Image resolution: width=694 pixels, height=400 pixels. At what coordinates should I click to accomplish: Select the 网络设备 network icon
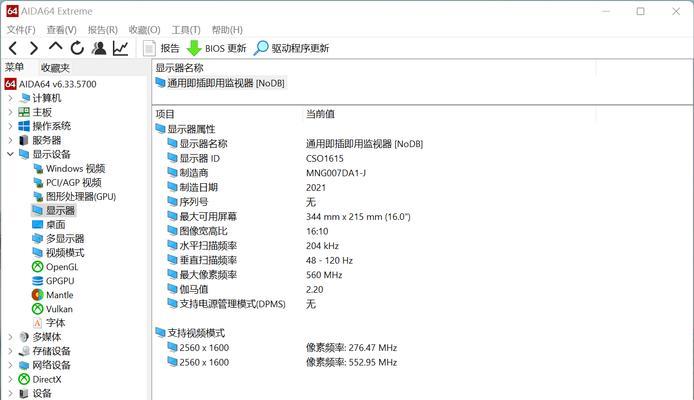click(24, 365)
